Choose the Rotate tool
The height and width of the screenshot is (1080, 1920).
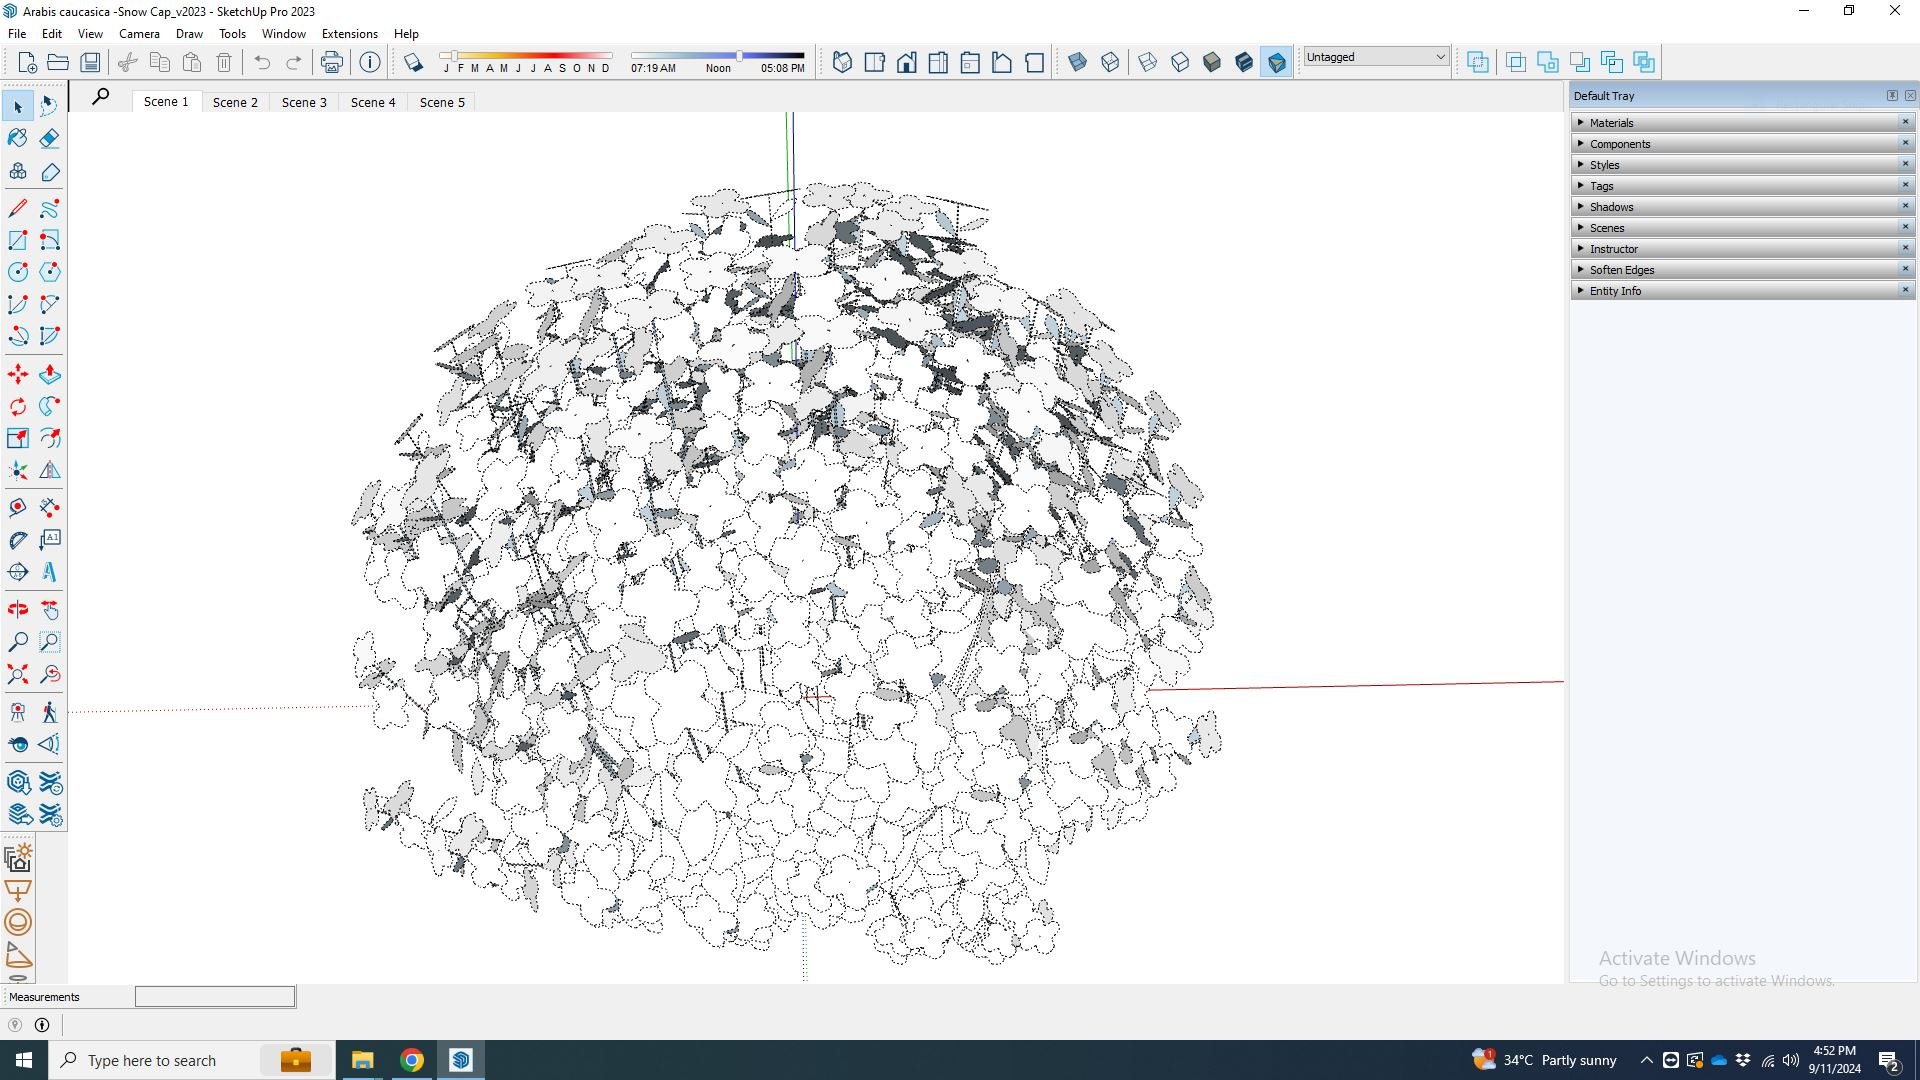(x=18, y=406)
